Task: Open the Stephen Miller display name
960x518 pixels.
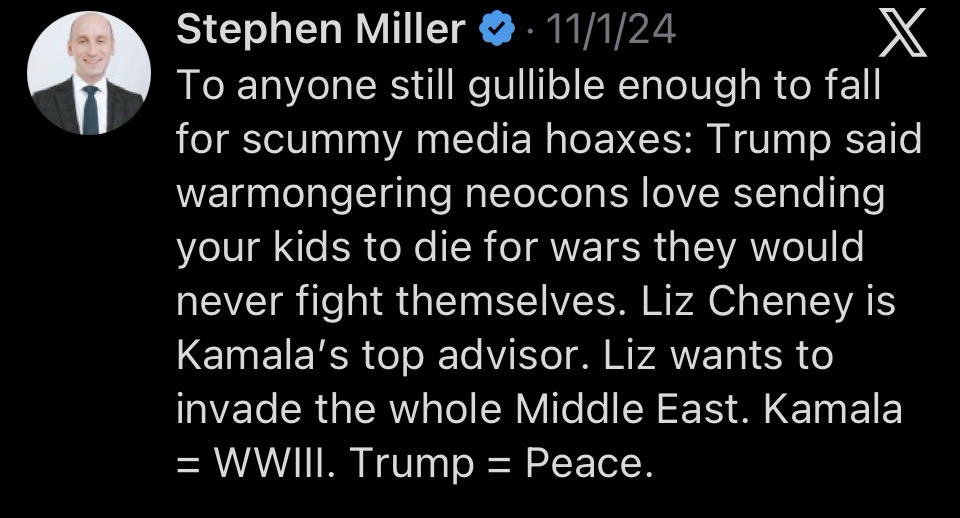Action: (320, 31)
